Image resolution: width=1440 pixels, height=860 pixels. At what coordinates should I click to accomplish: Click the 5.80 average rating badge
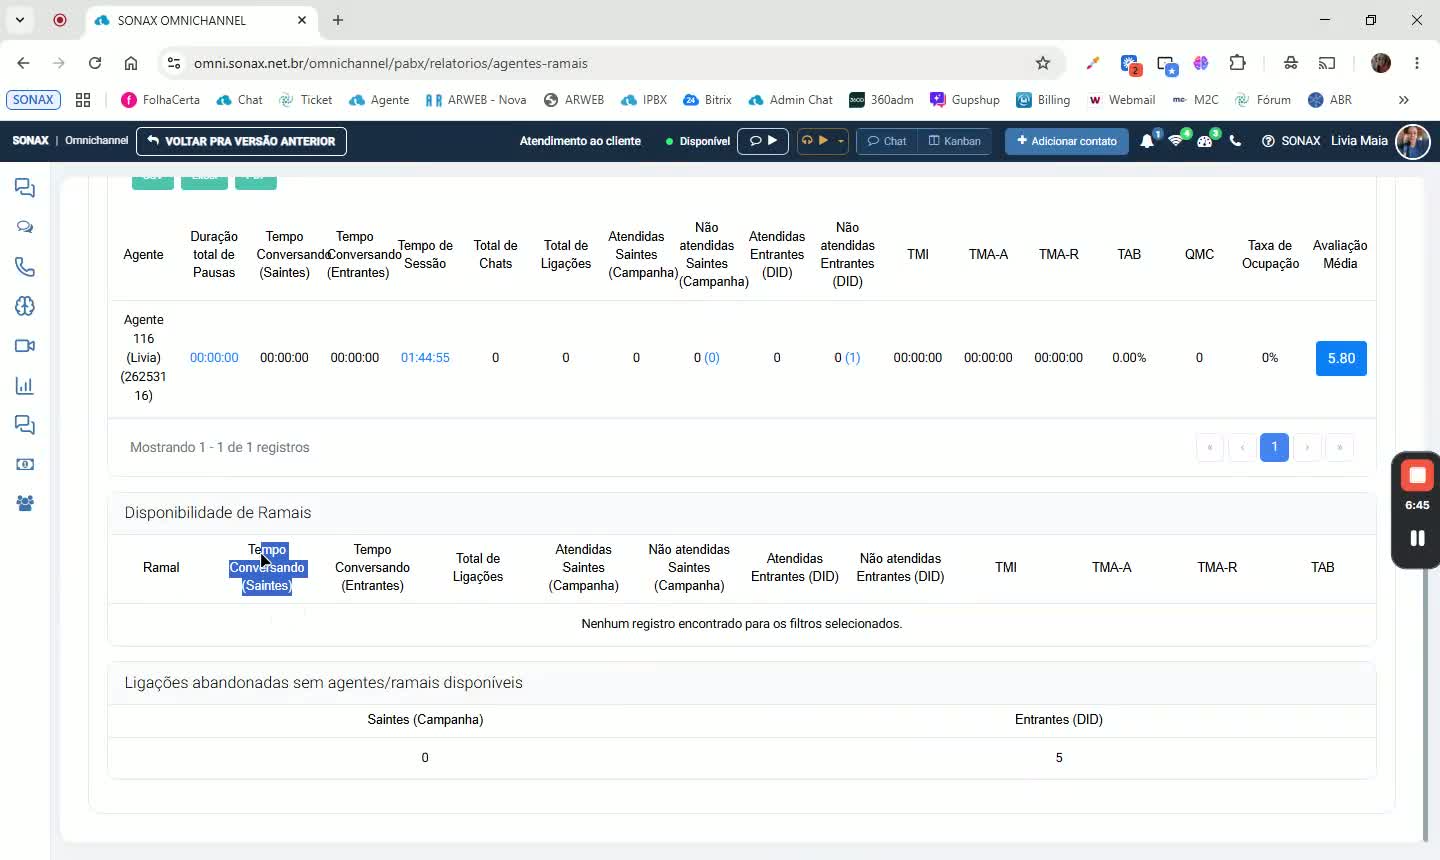(x=1341, y=358)
